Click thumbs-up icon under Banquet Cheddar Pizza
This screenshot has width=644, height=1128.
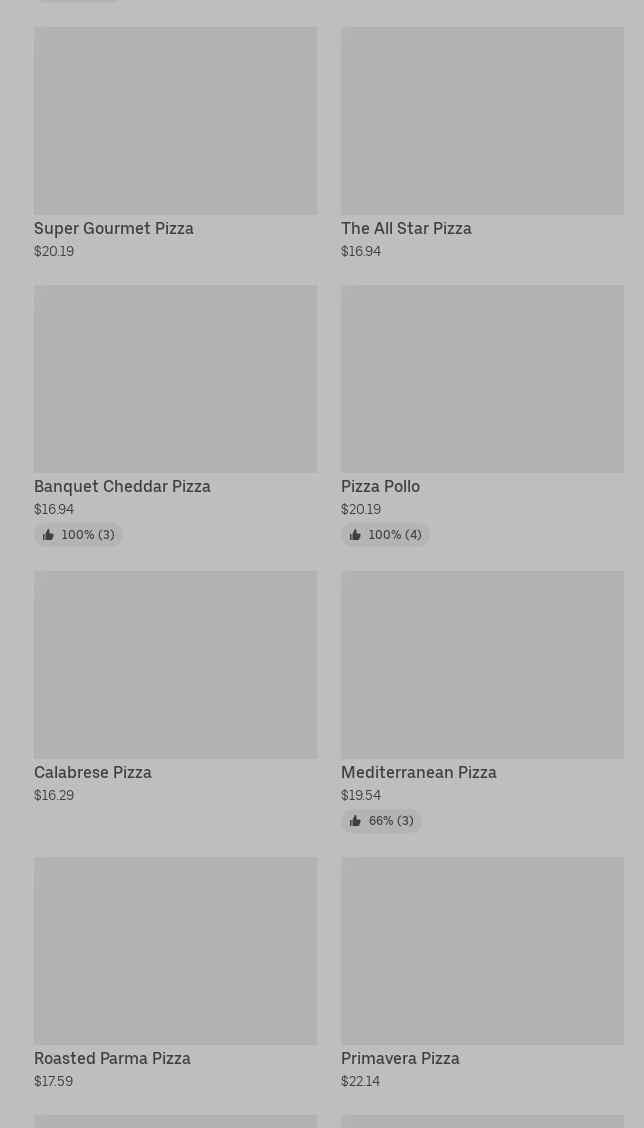[x=48, y=535]
